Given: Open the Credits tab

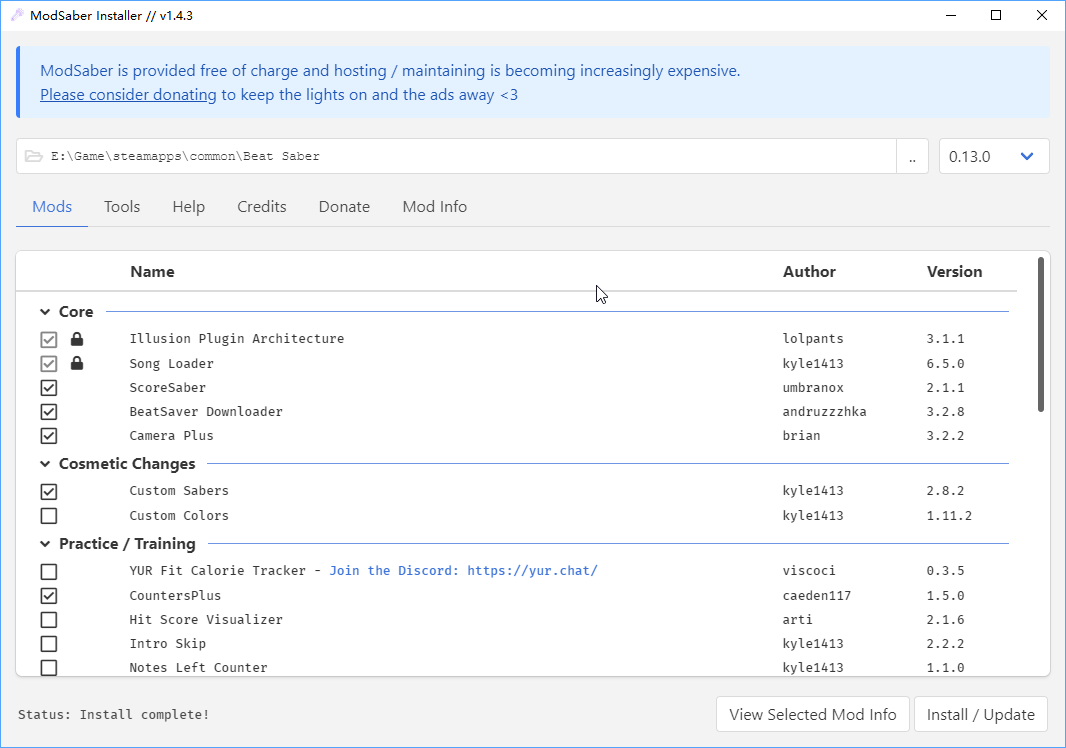Looking at the screenshot, I should tap(262, 207).
